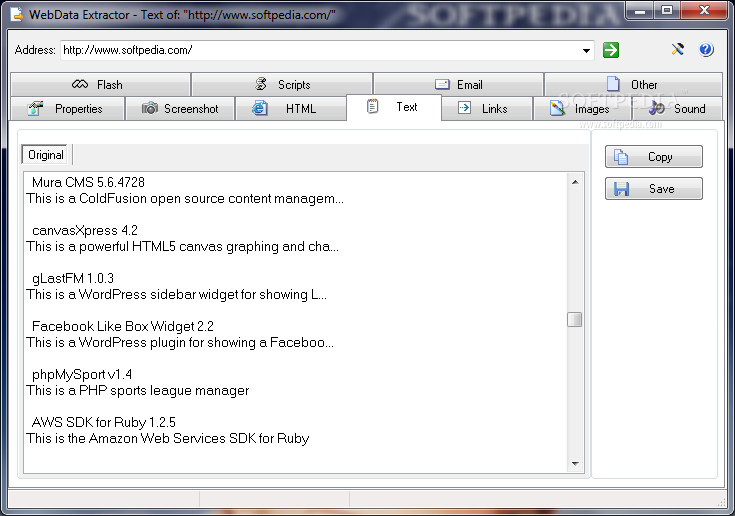Click the green Go arrow icon
This screenshot has height=516, width=735.
coord(610,50)
